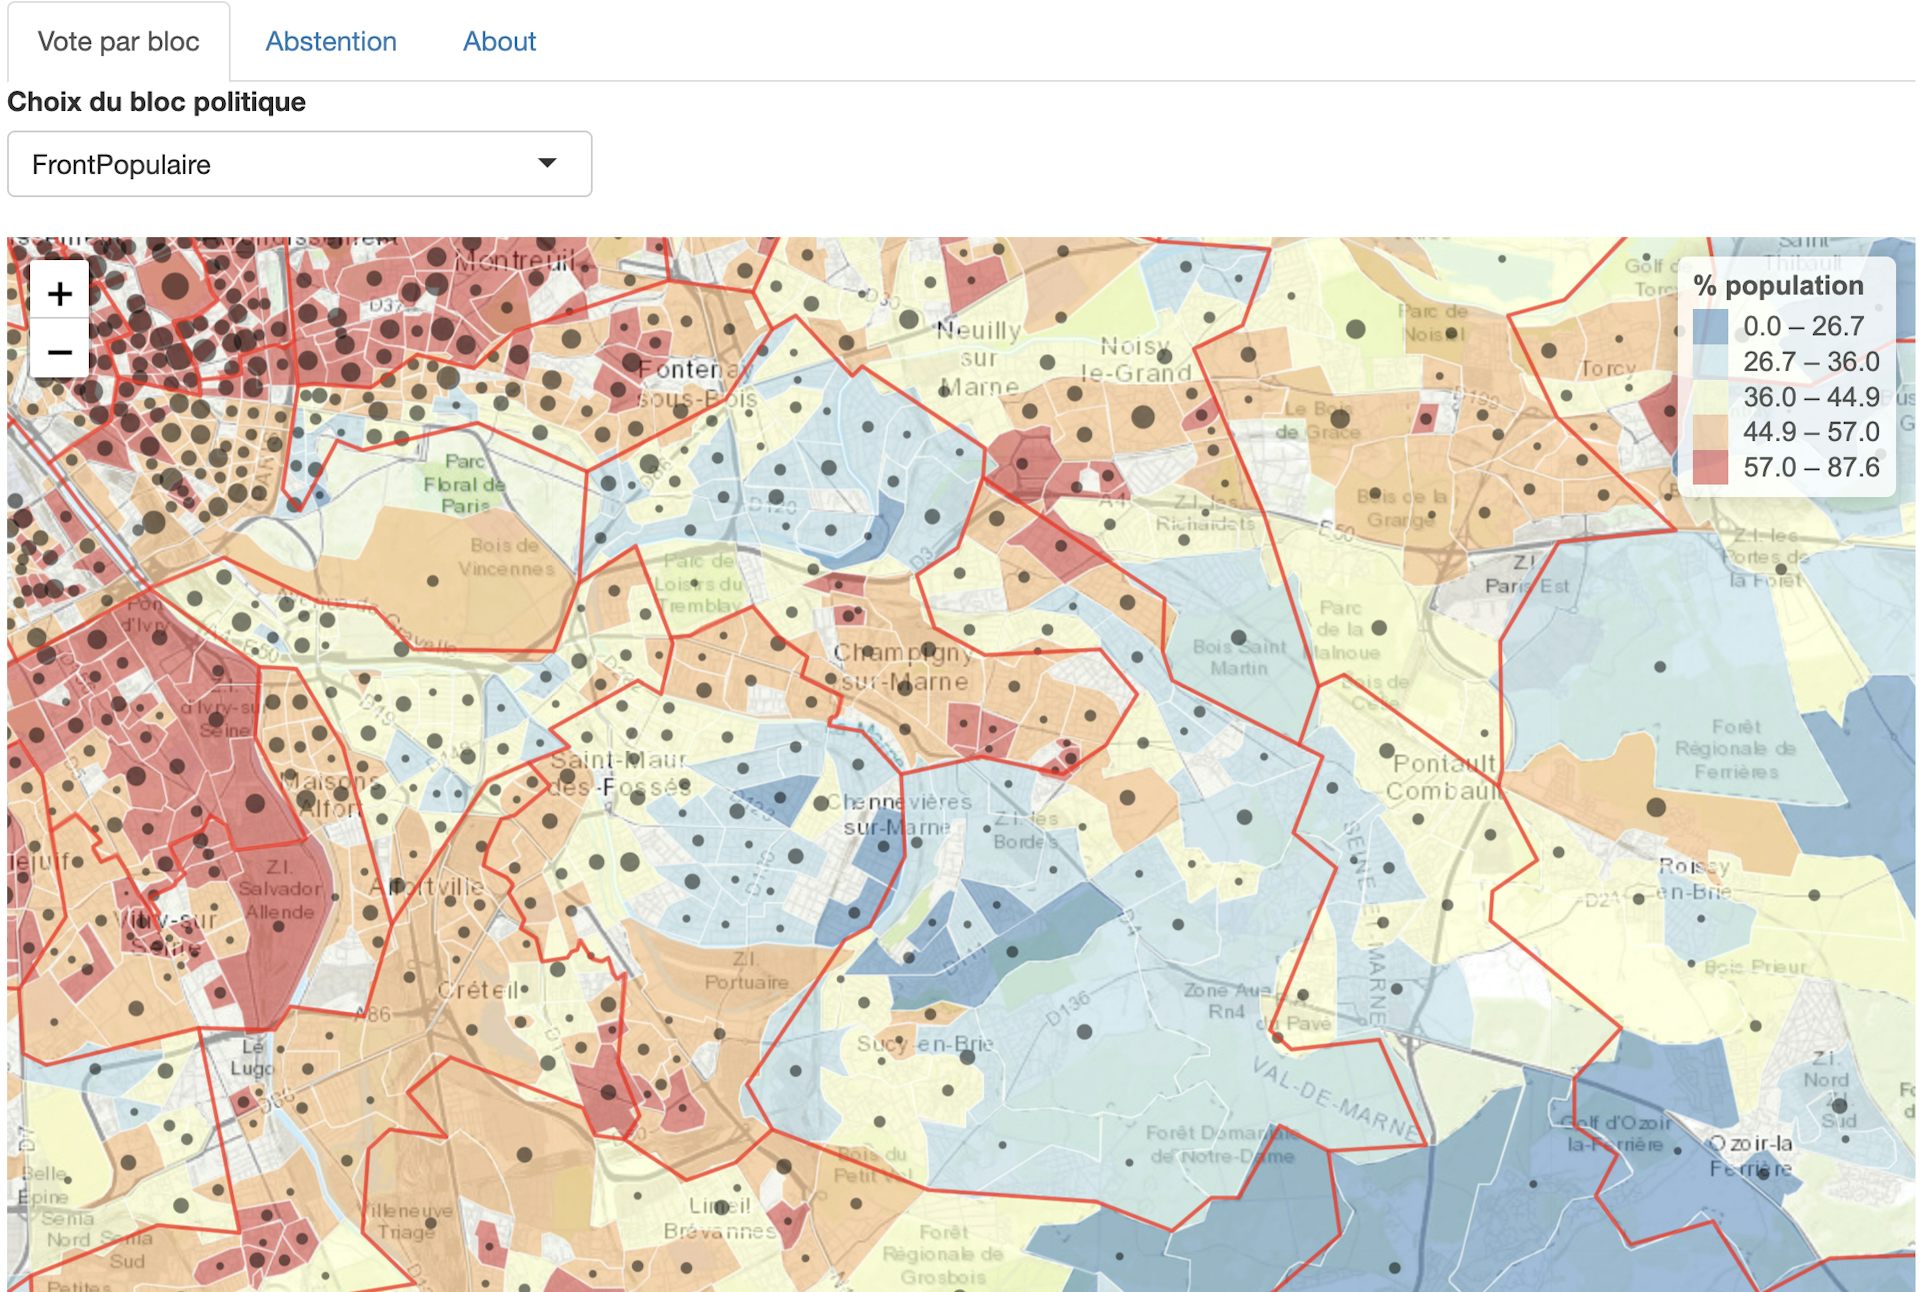Image resolution: width=1920 pixels, height=1292 pixels.
Task: Click the Sucy-en-Brie label on map
Action: coord(925,1044)
